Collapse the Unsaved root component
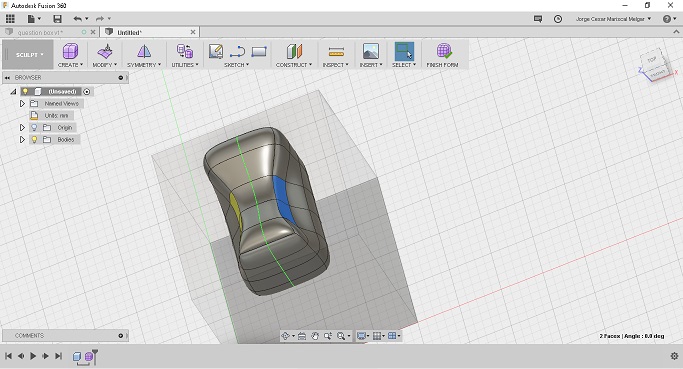The height and width of the screenshot is (369, 683). click(14, 91)
